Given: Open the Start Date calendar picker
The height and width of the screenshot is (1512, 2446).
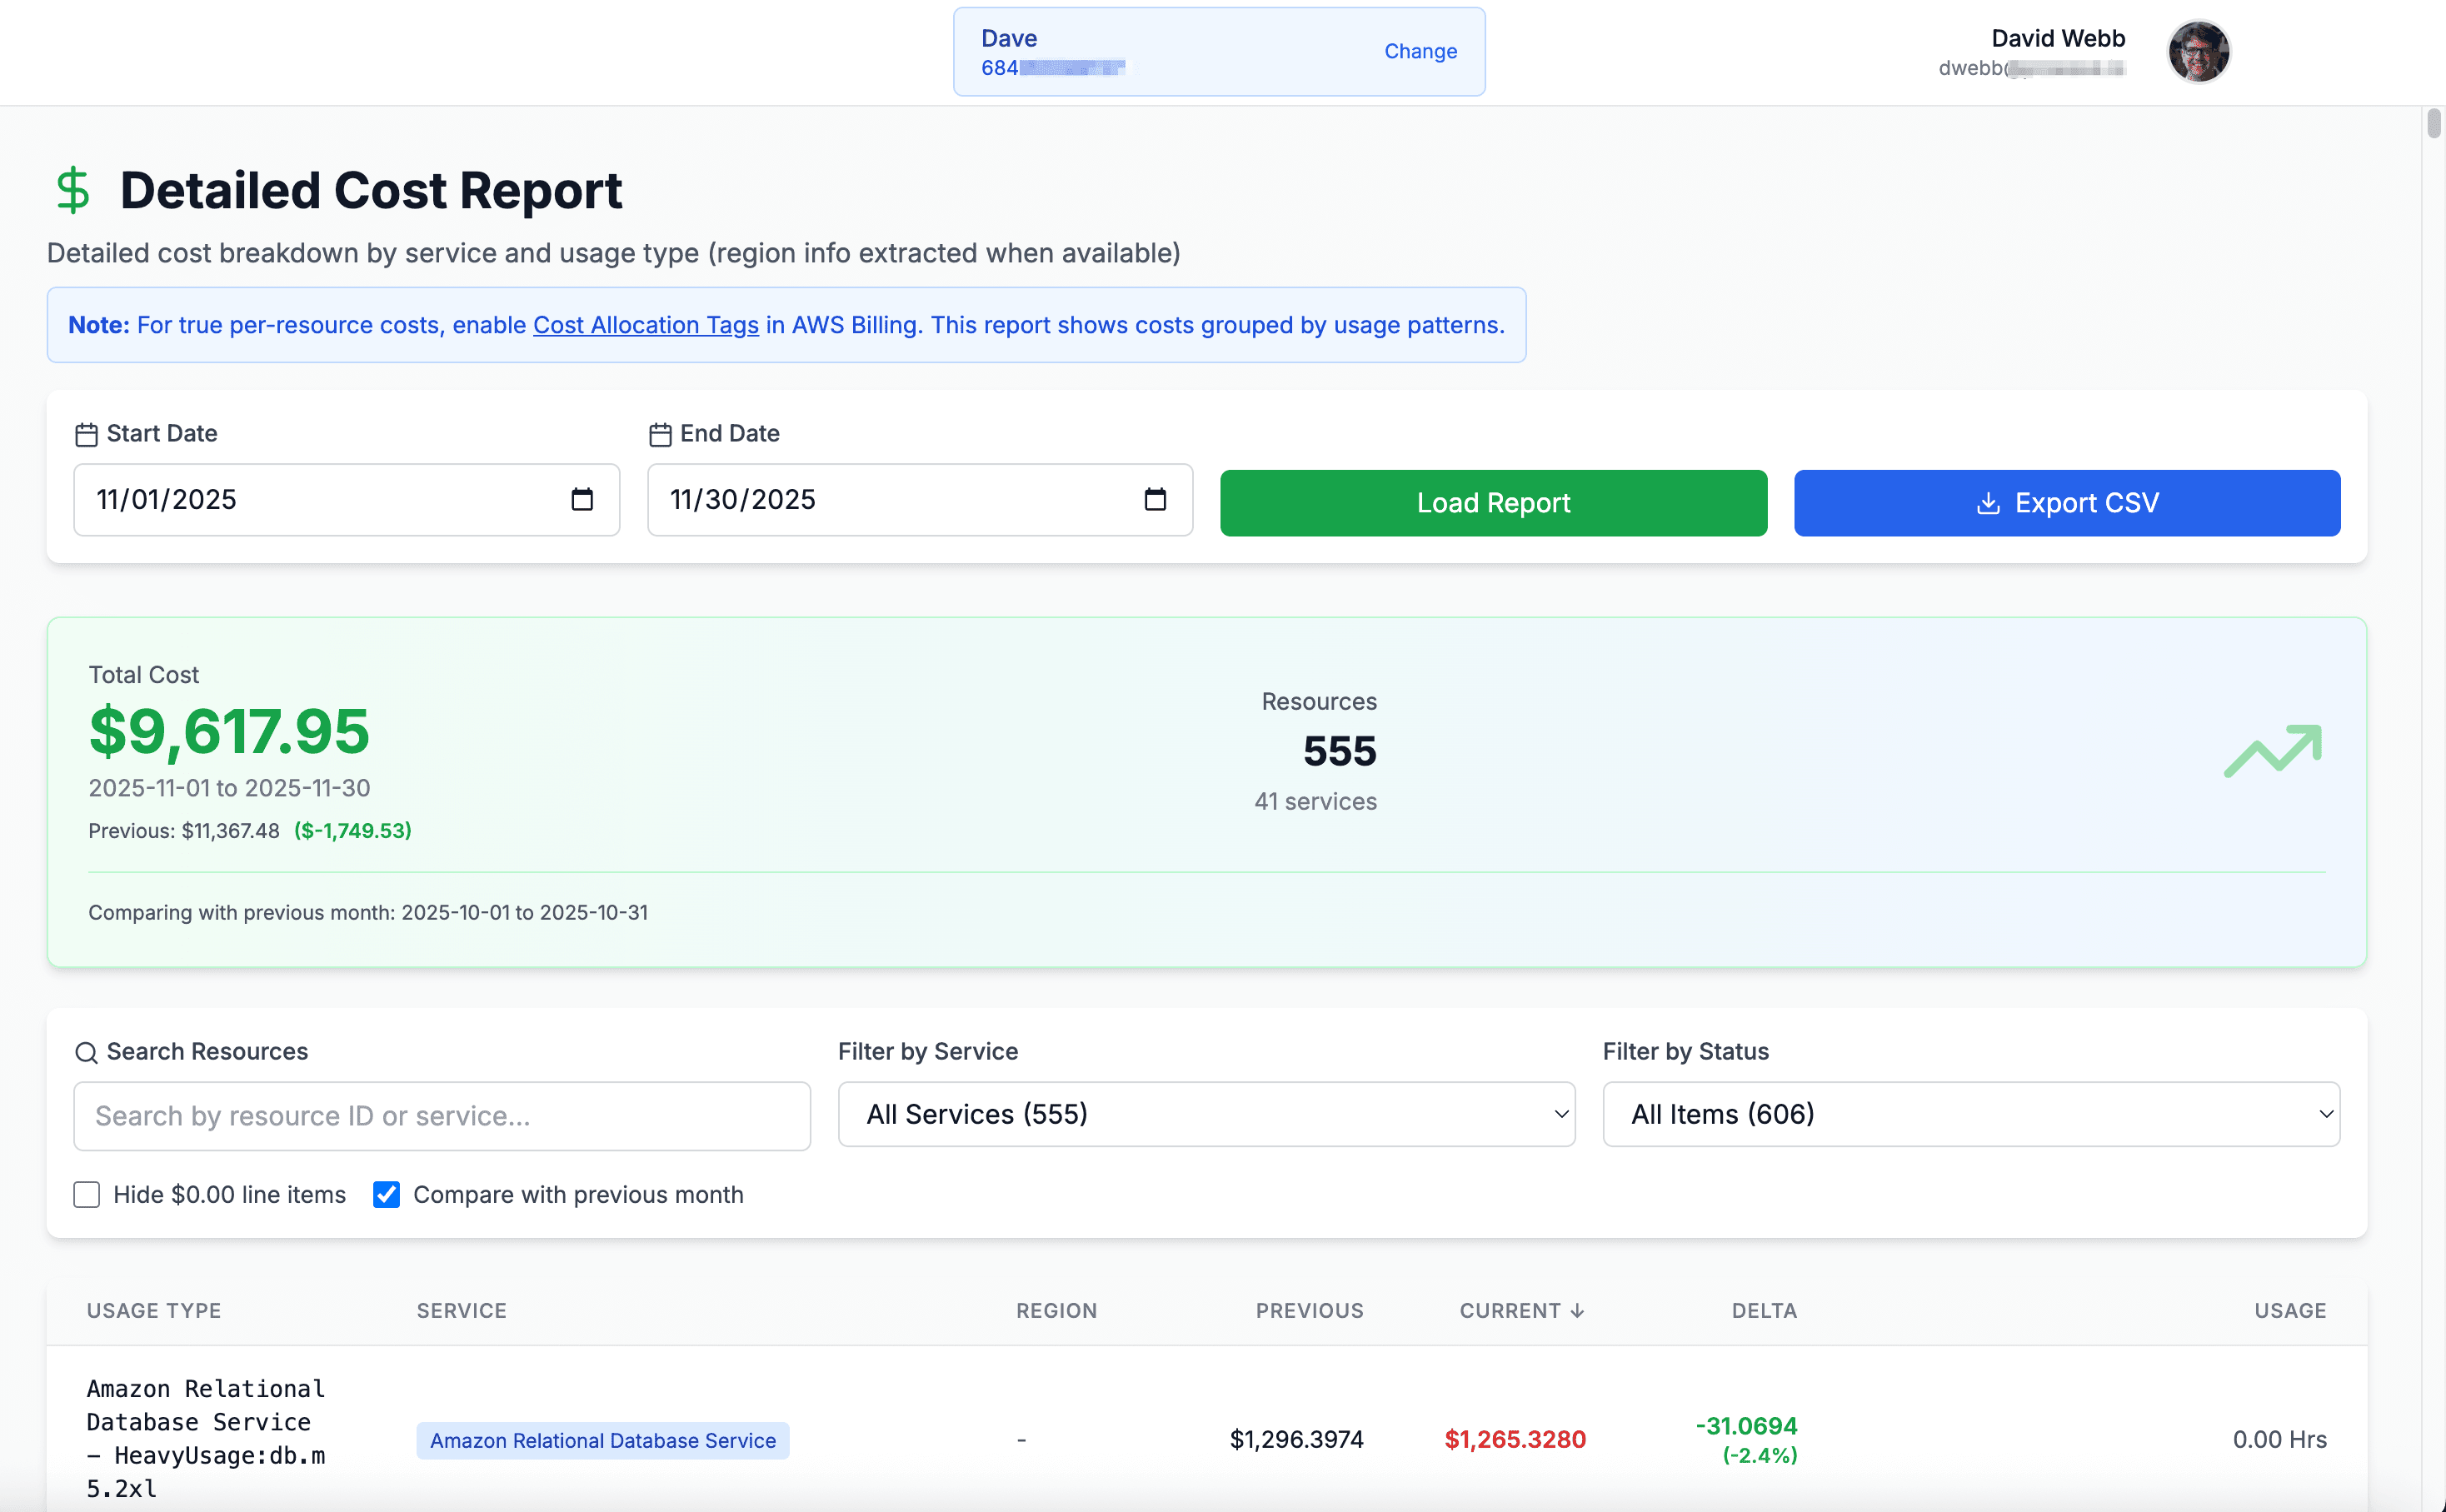Looking at the screenshot, I should tap(584, 500).
